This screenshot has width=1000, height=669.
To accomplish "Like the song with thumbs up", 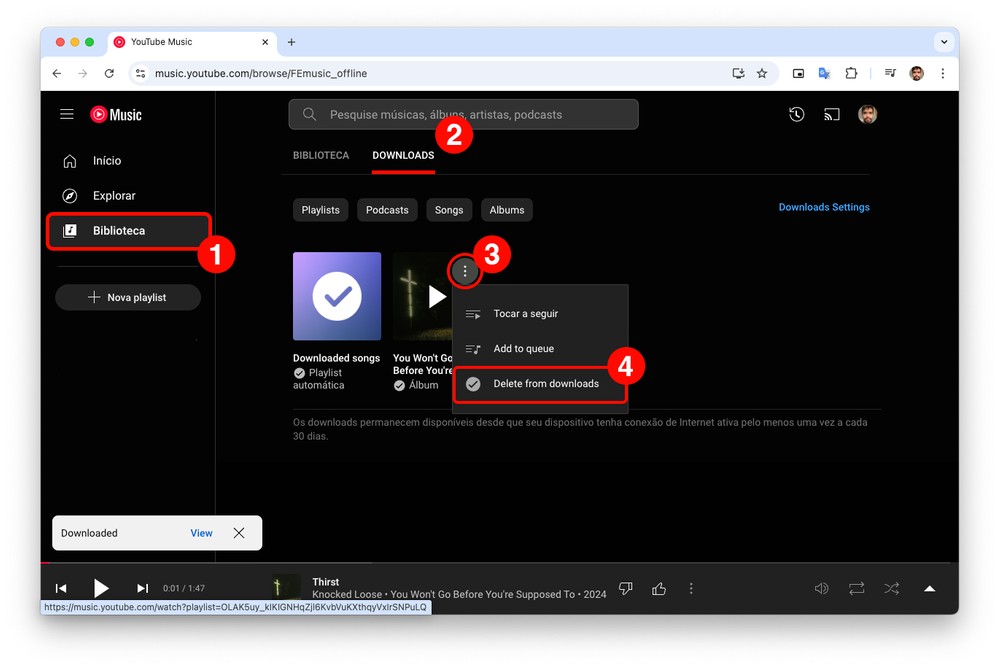I will click(659, 589).
